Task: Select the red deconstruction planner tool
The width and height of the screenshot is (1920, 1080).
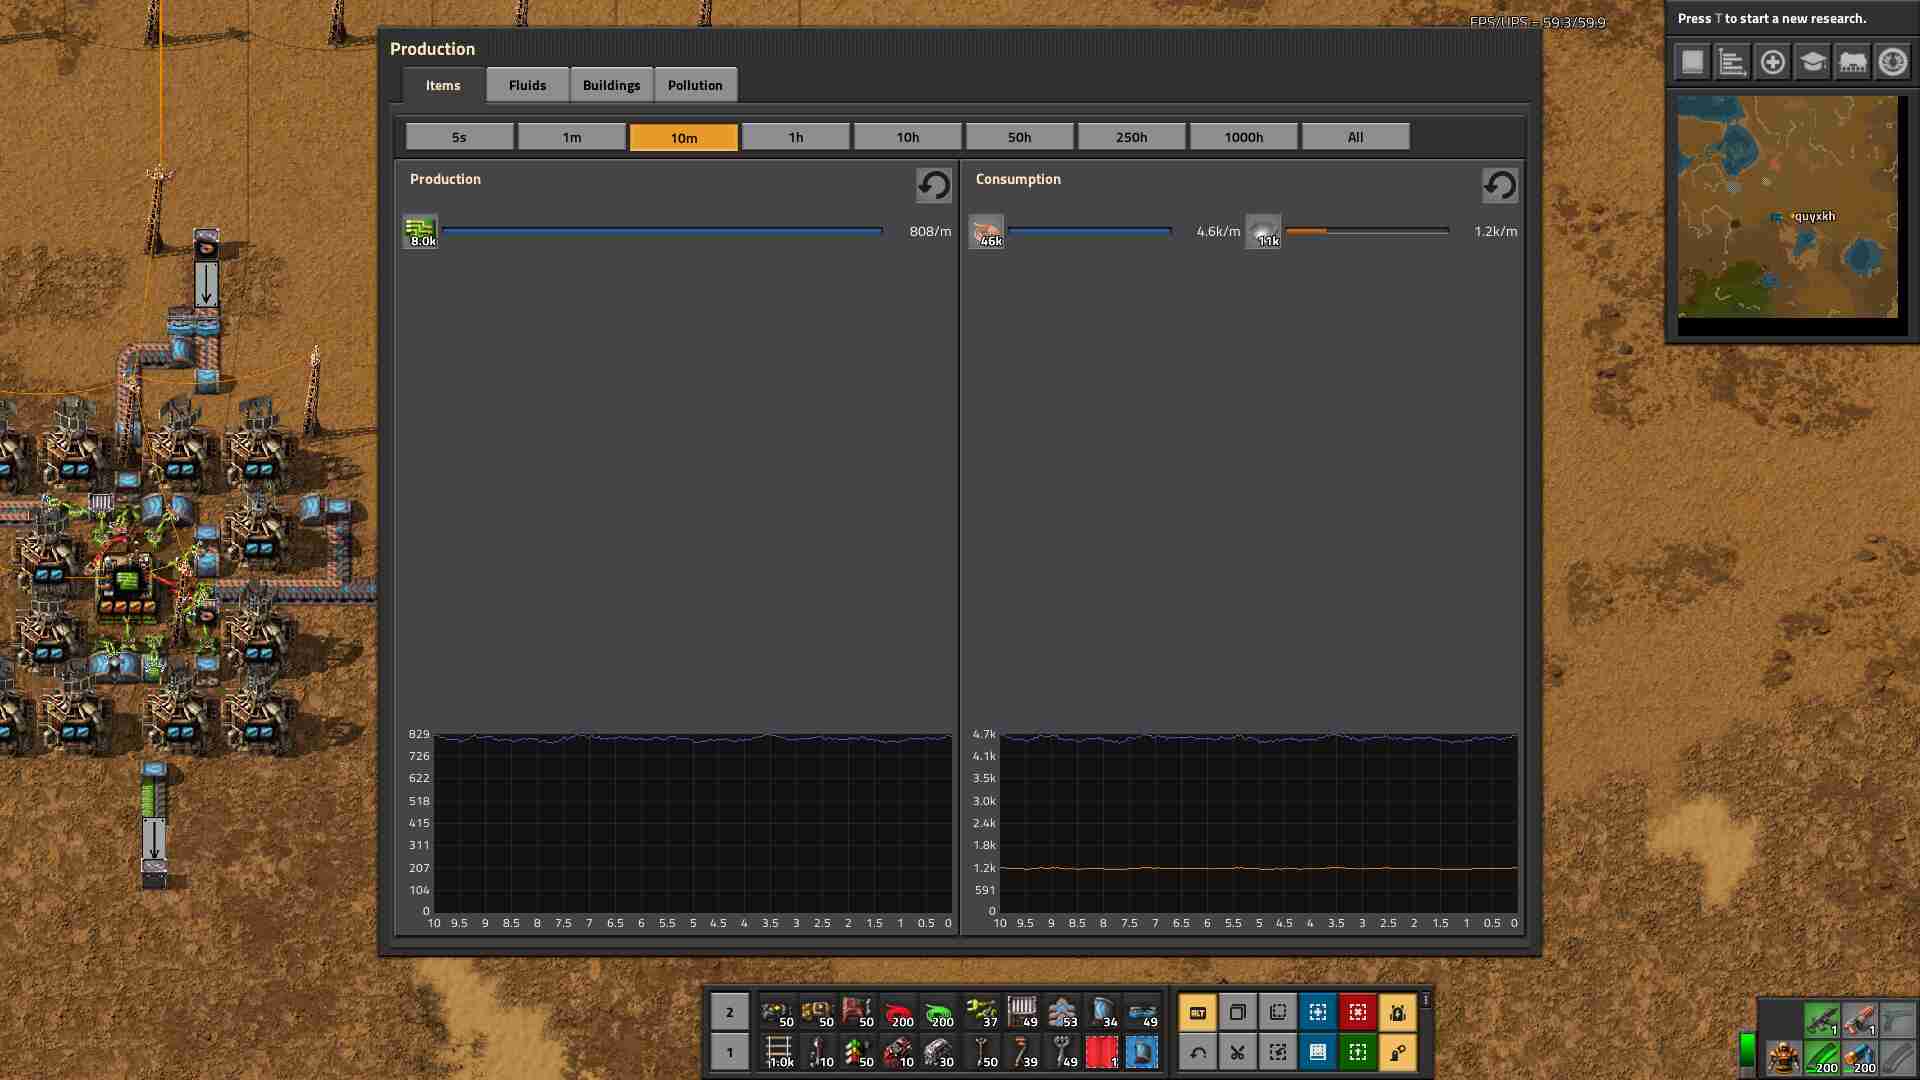Action: click(1358, 1012)
